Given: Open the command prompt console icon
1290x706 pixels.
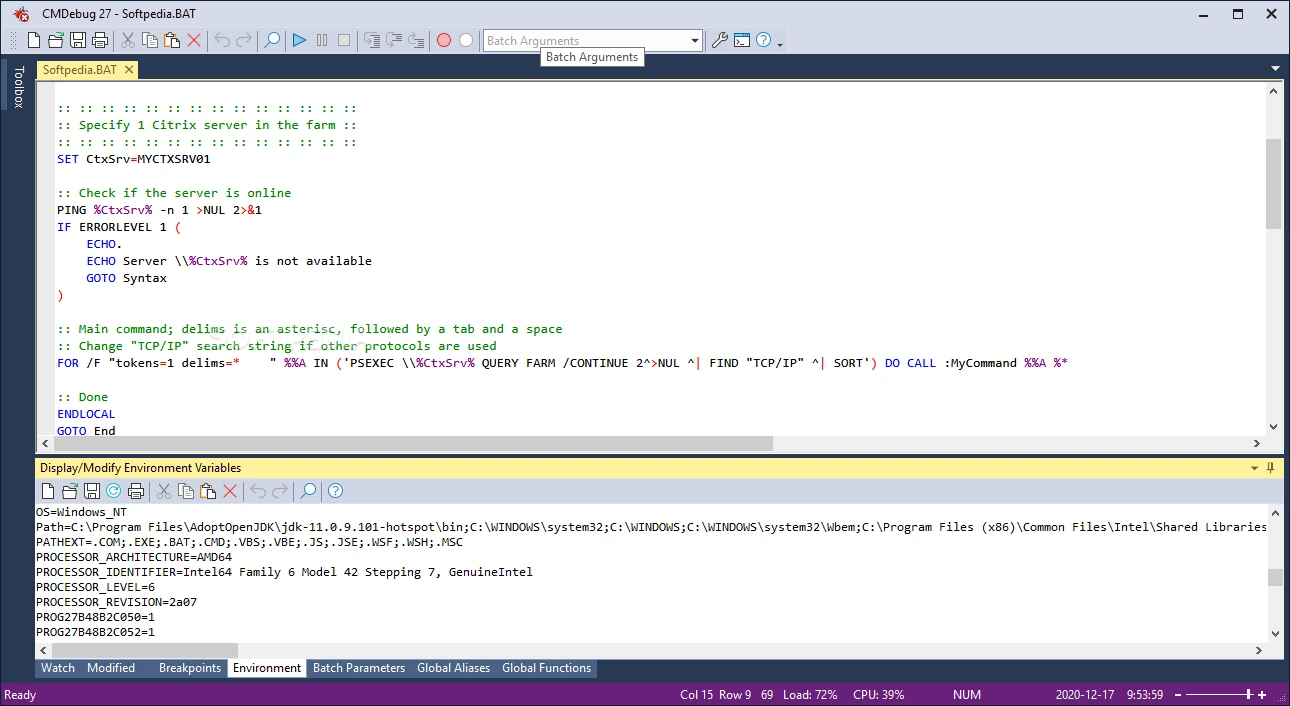Looking at the screenshot, I should (742, 40).
